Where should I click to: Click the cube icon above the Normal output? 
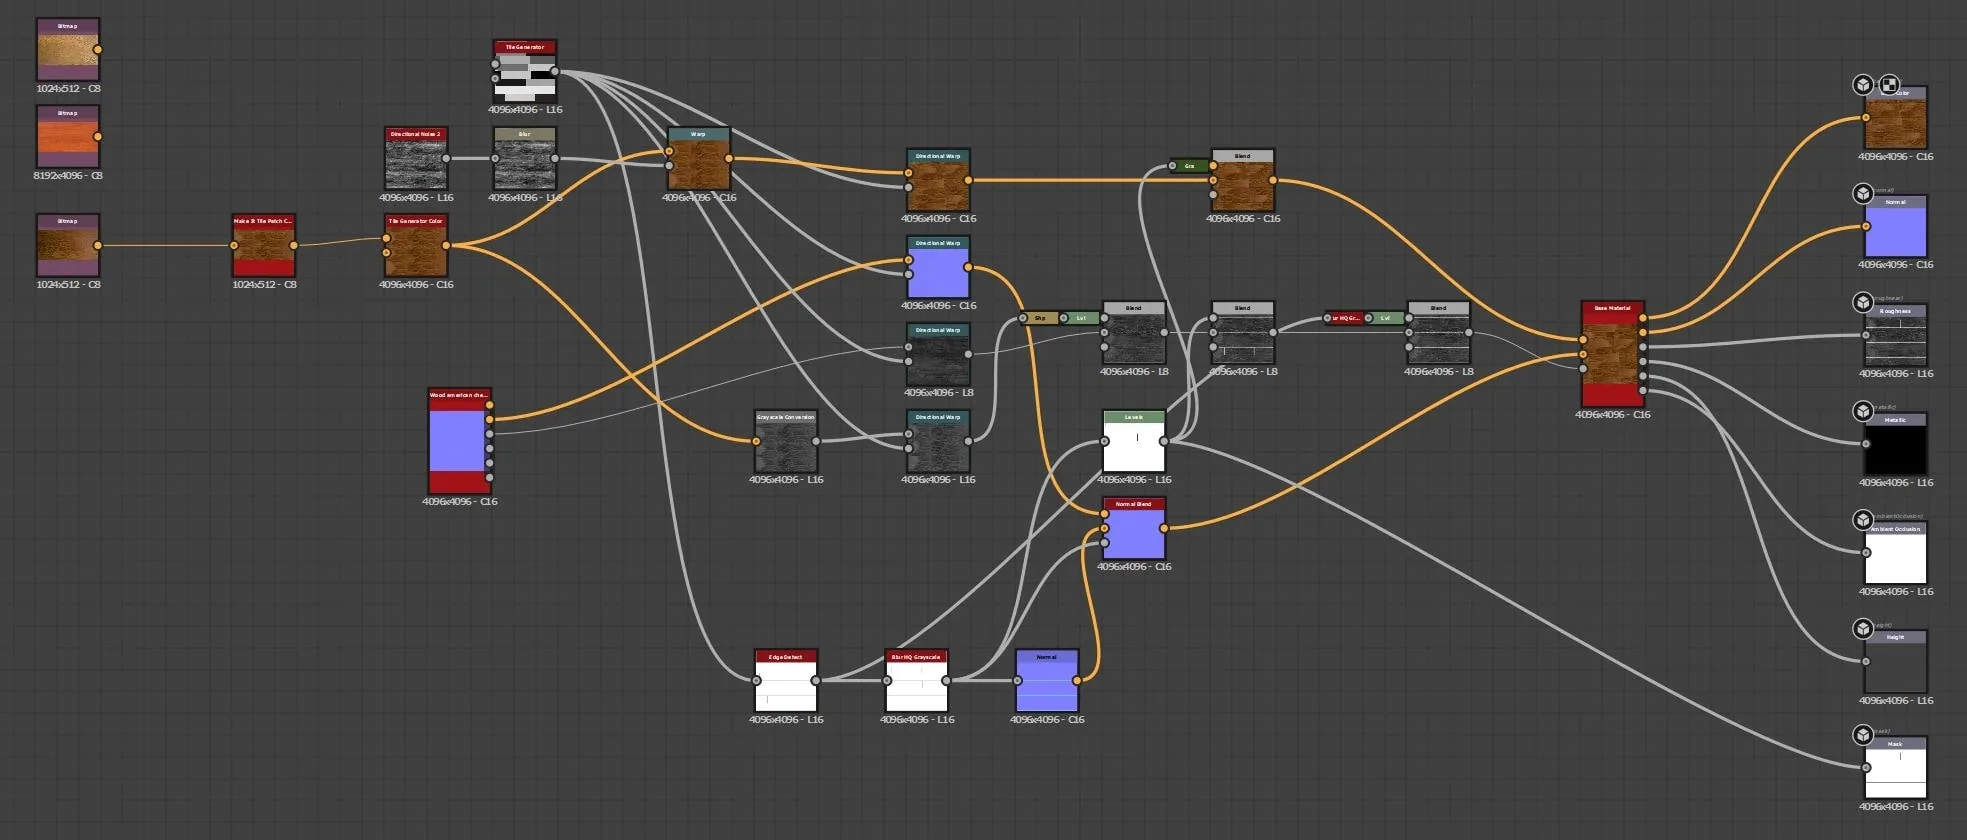pos(1863,194)
